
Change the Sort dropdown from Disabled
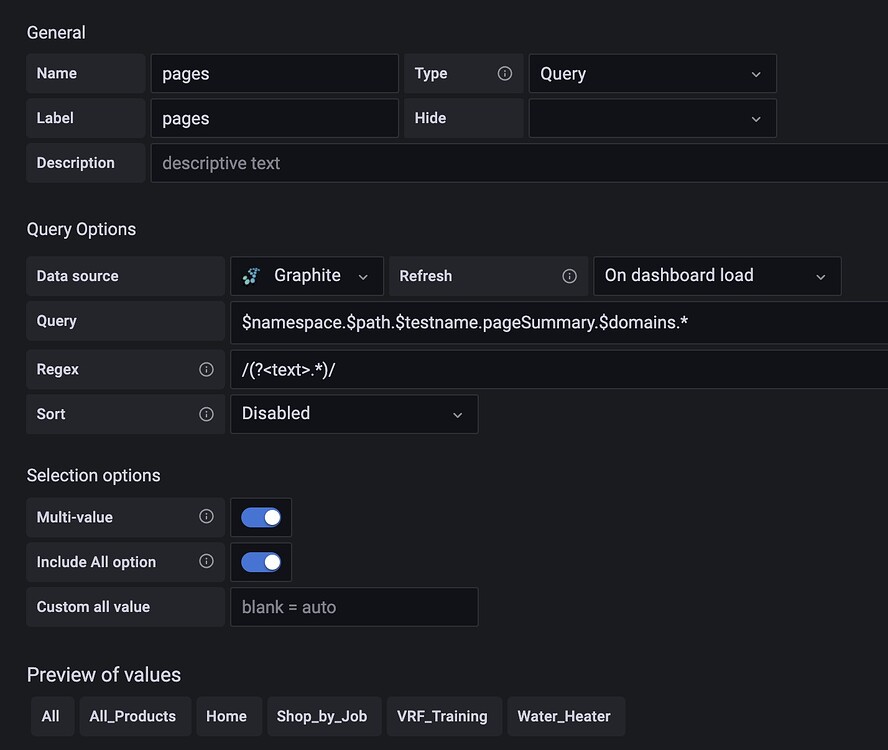tap(354, 414)
